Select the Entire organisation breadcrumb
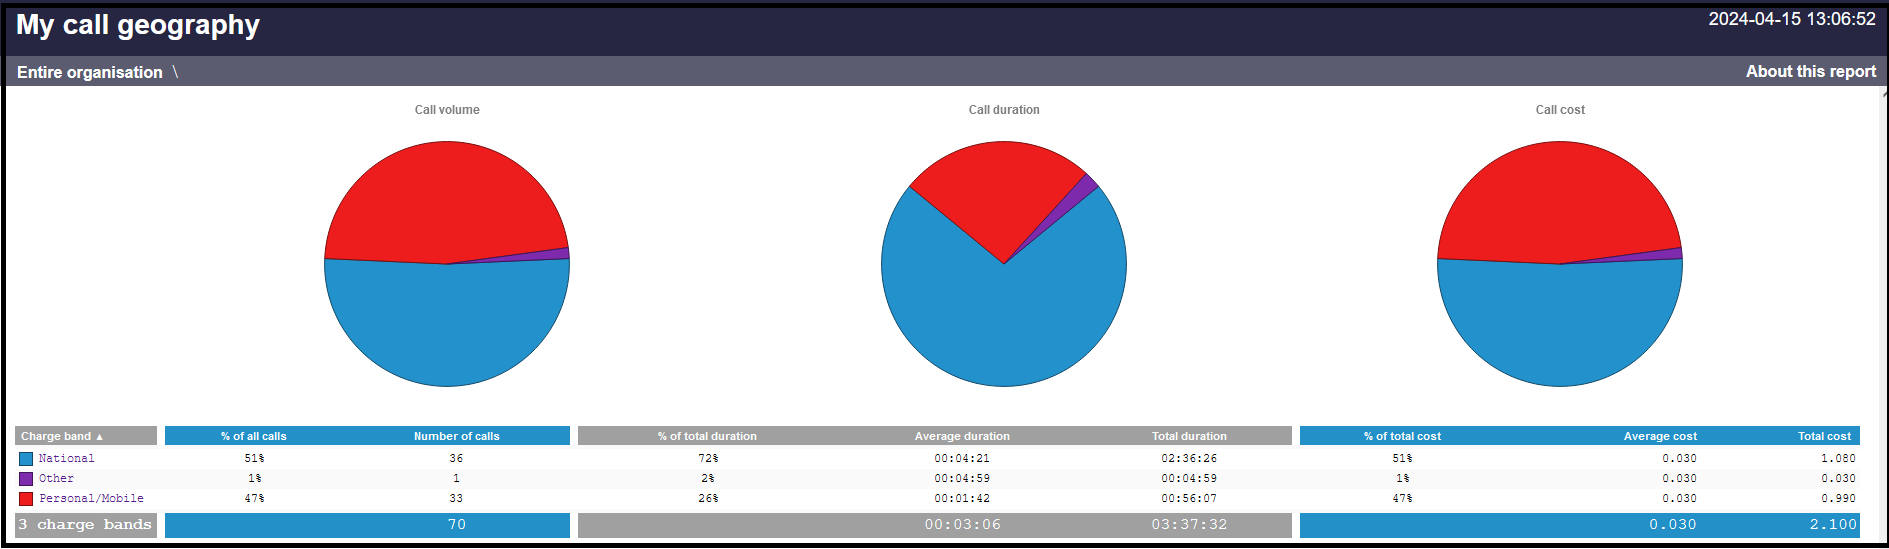The image size is (1889, 549). [x=90, y=72]
